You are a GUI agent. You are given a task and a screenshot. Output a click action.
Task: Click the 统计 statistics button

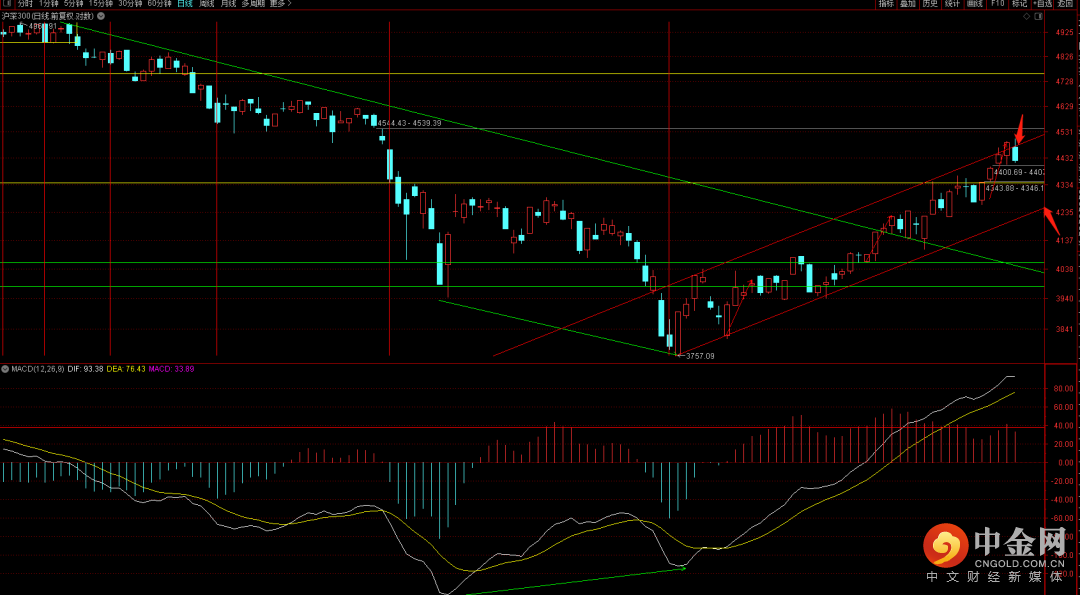click(x=953, y=3)
